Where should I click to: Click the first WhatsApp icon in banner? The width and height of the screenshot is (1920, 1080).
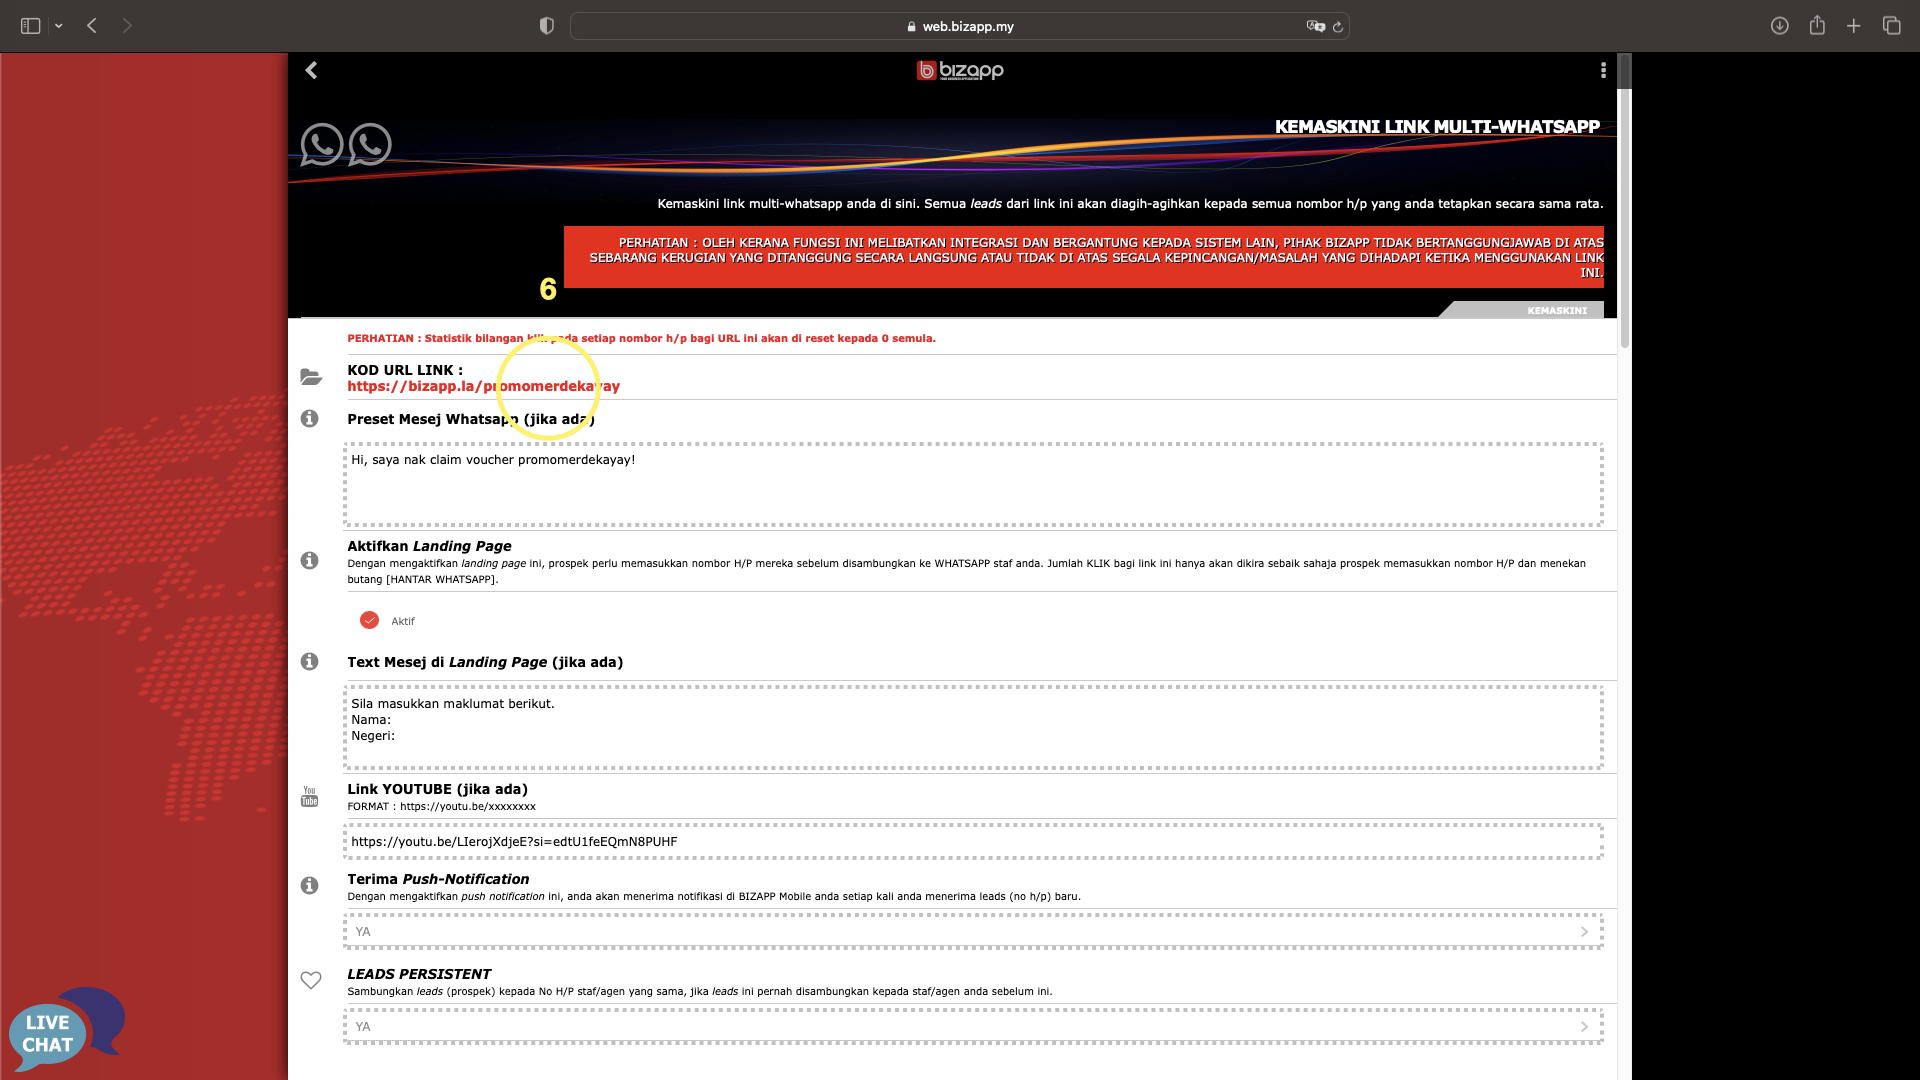(x=322, y=145)
